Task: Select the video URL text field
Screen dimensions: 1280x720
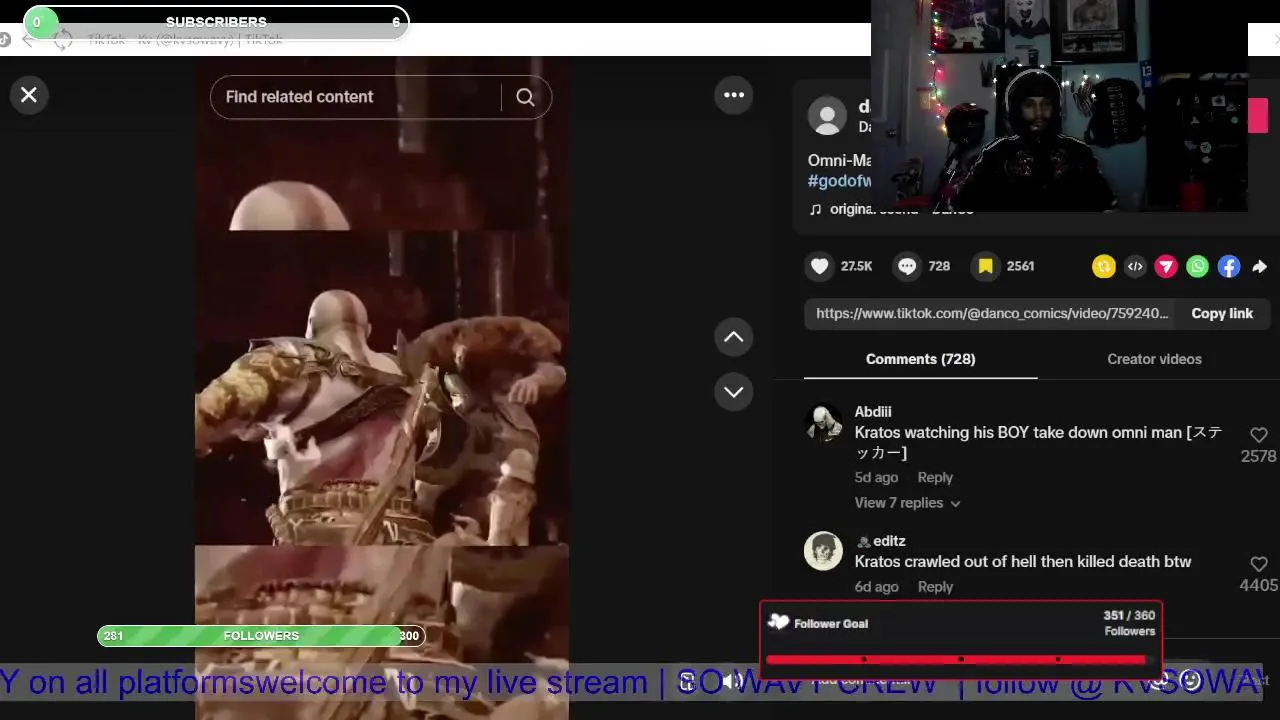Action: point(991,313)
